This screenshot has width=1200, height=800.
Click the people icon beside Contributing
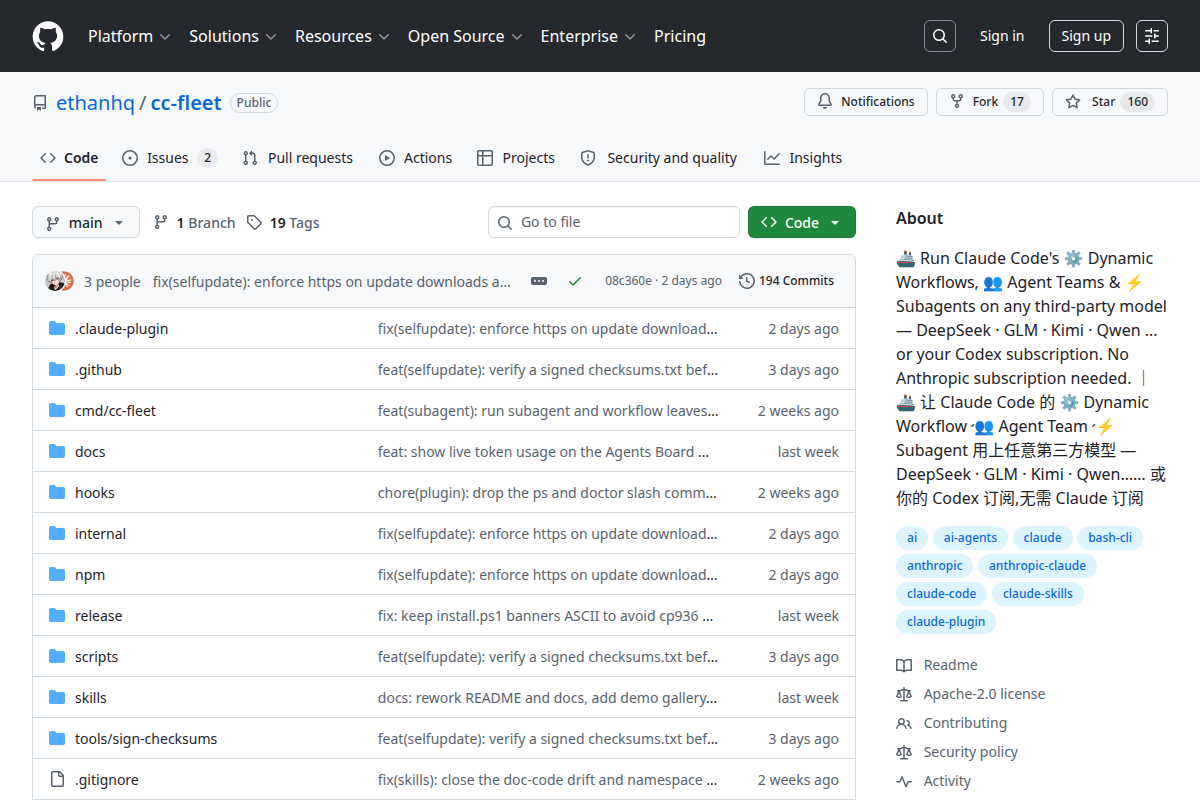(x=904, y=723)
